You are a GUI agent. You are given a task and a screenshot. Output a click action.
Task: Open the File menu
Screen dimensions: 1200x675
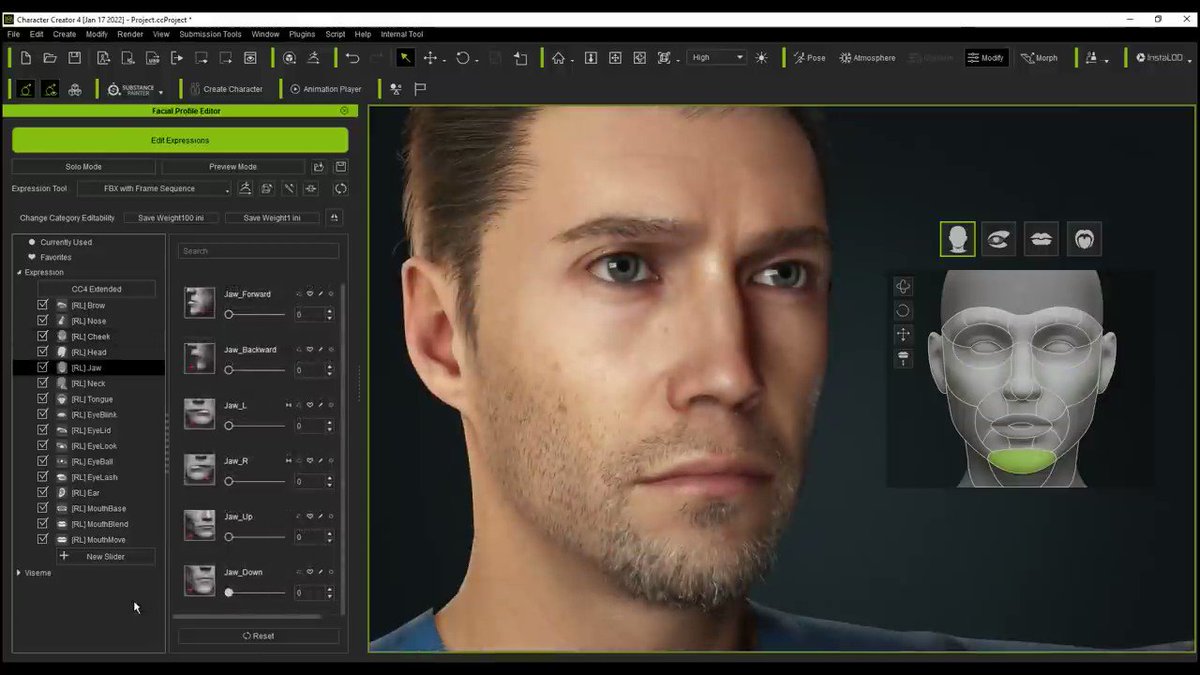13,34
